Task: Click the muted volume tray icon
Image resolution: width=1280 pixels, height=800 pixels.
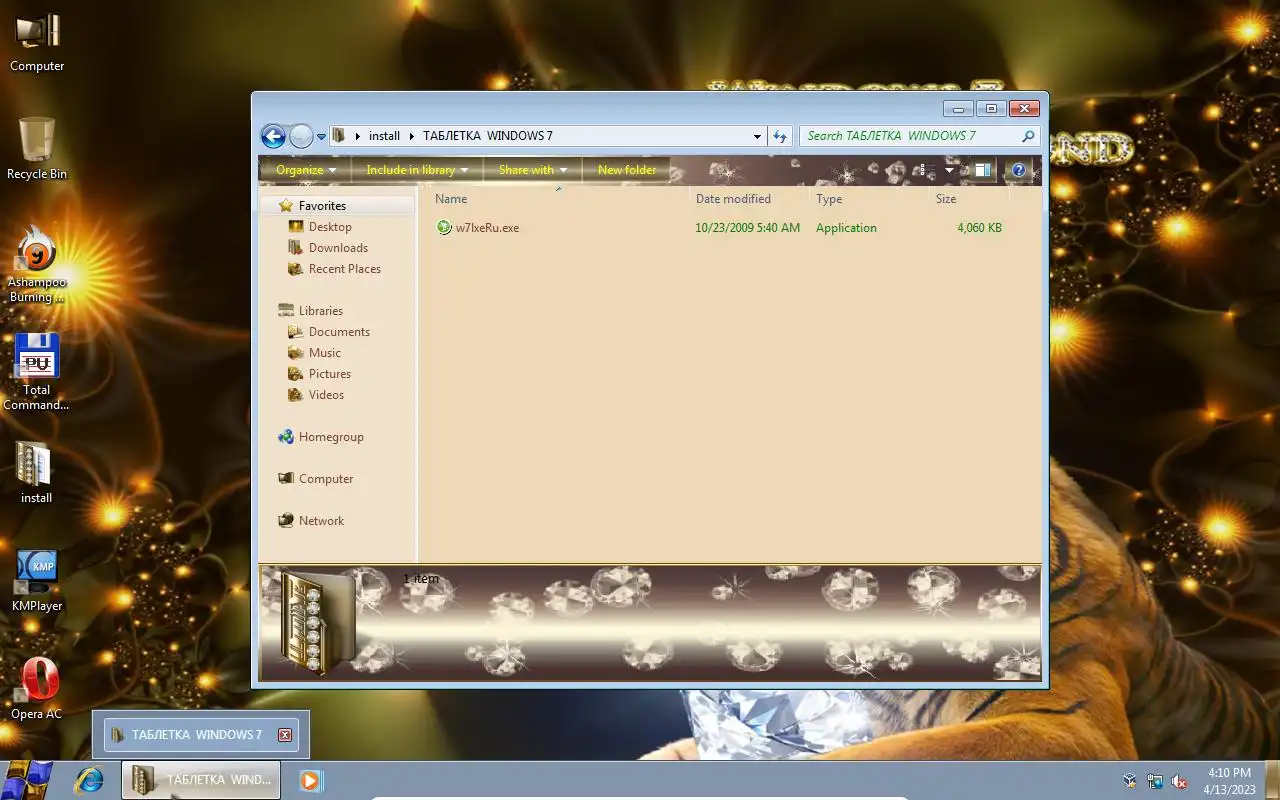Action: tap(1180, 781)
